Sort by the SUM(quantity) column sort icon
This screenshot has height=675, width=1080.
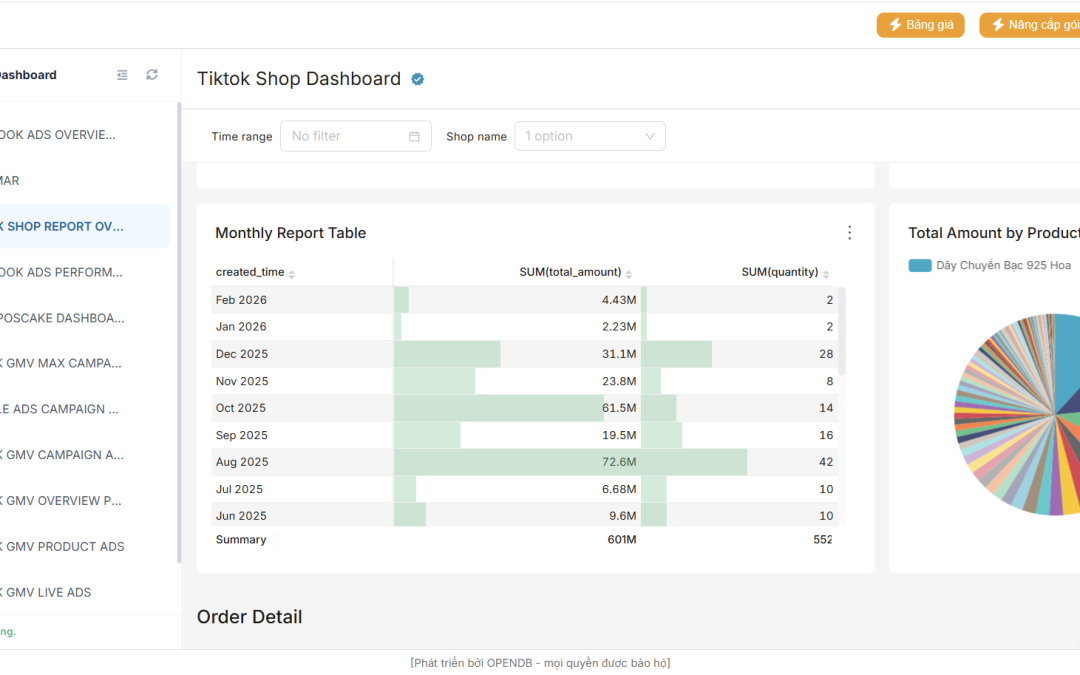tap(827, 273)
